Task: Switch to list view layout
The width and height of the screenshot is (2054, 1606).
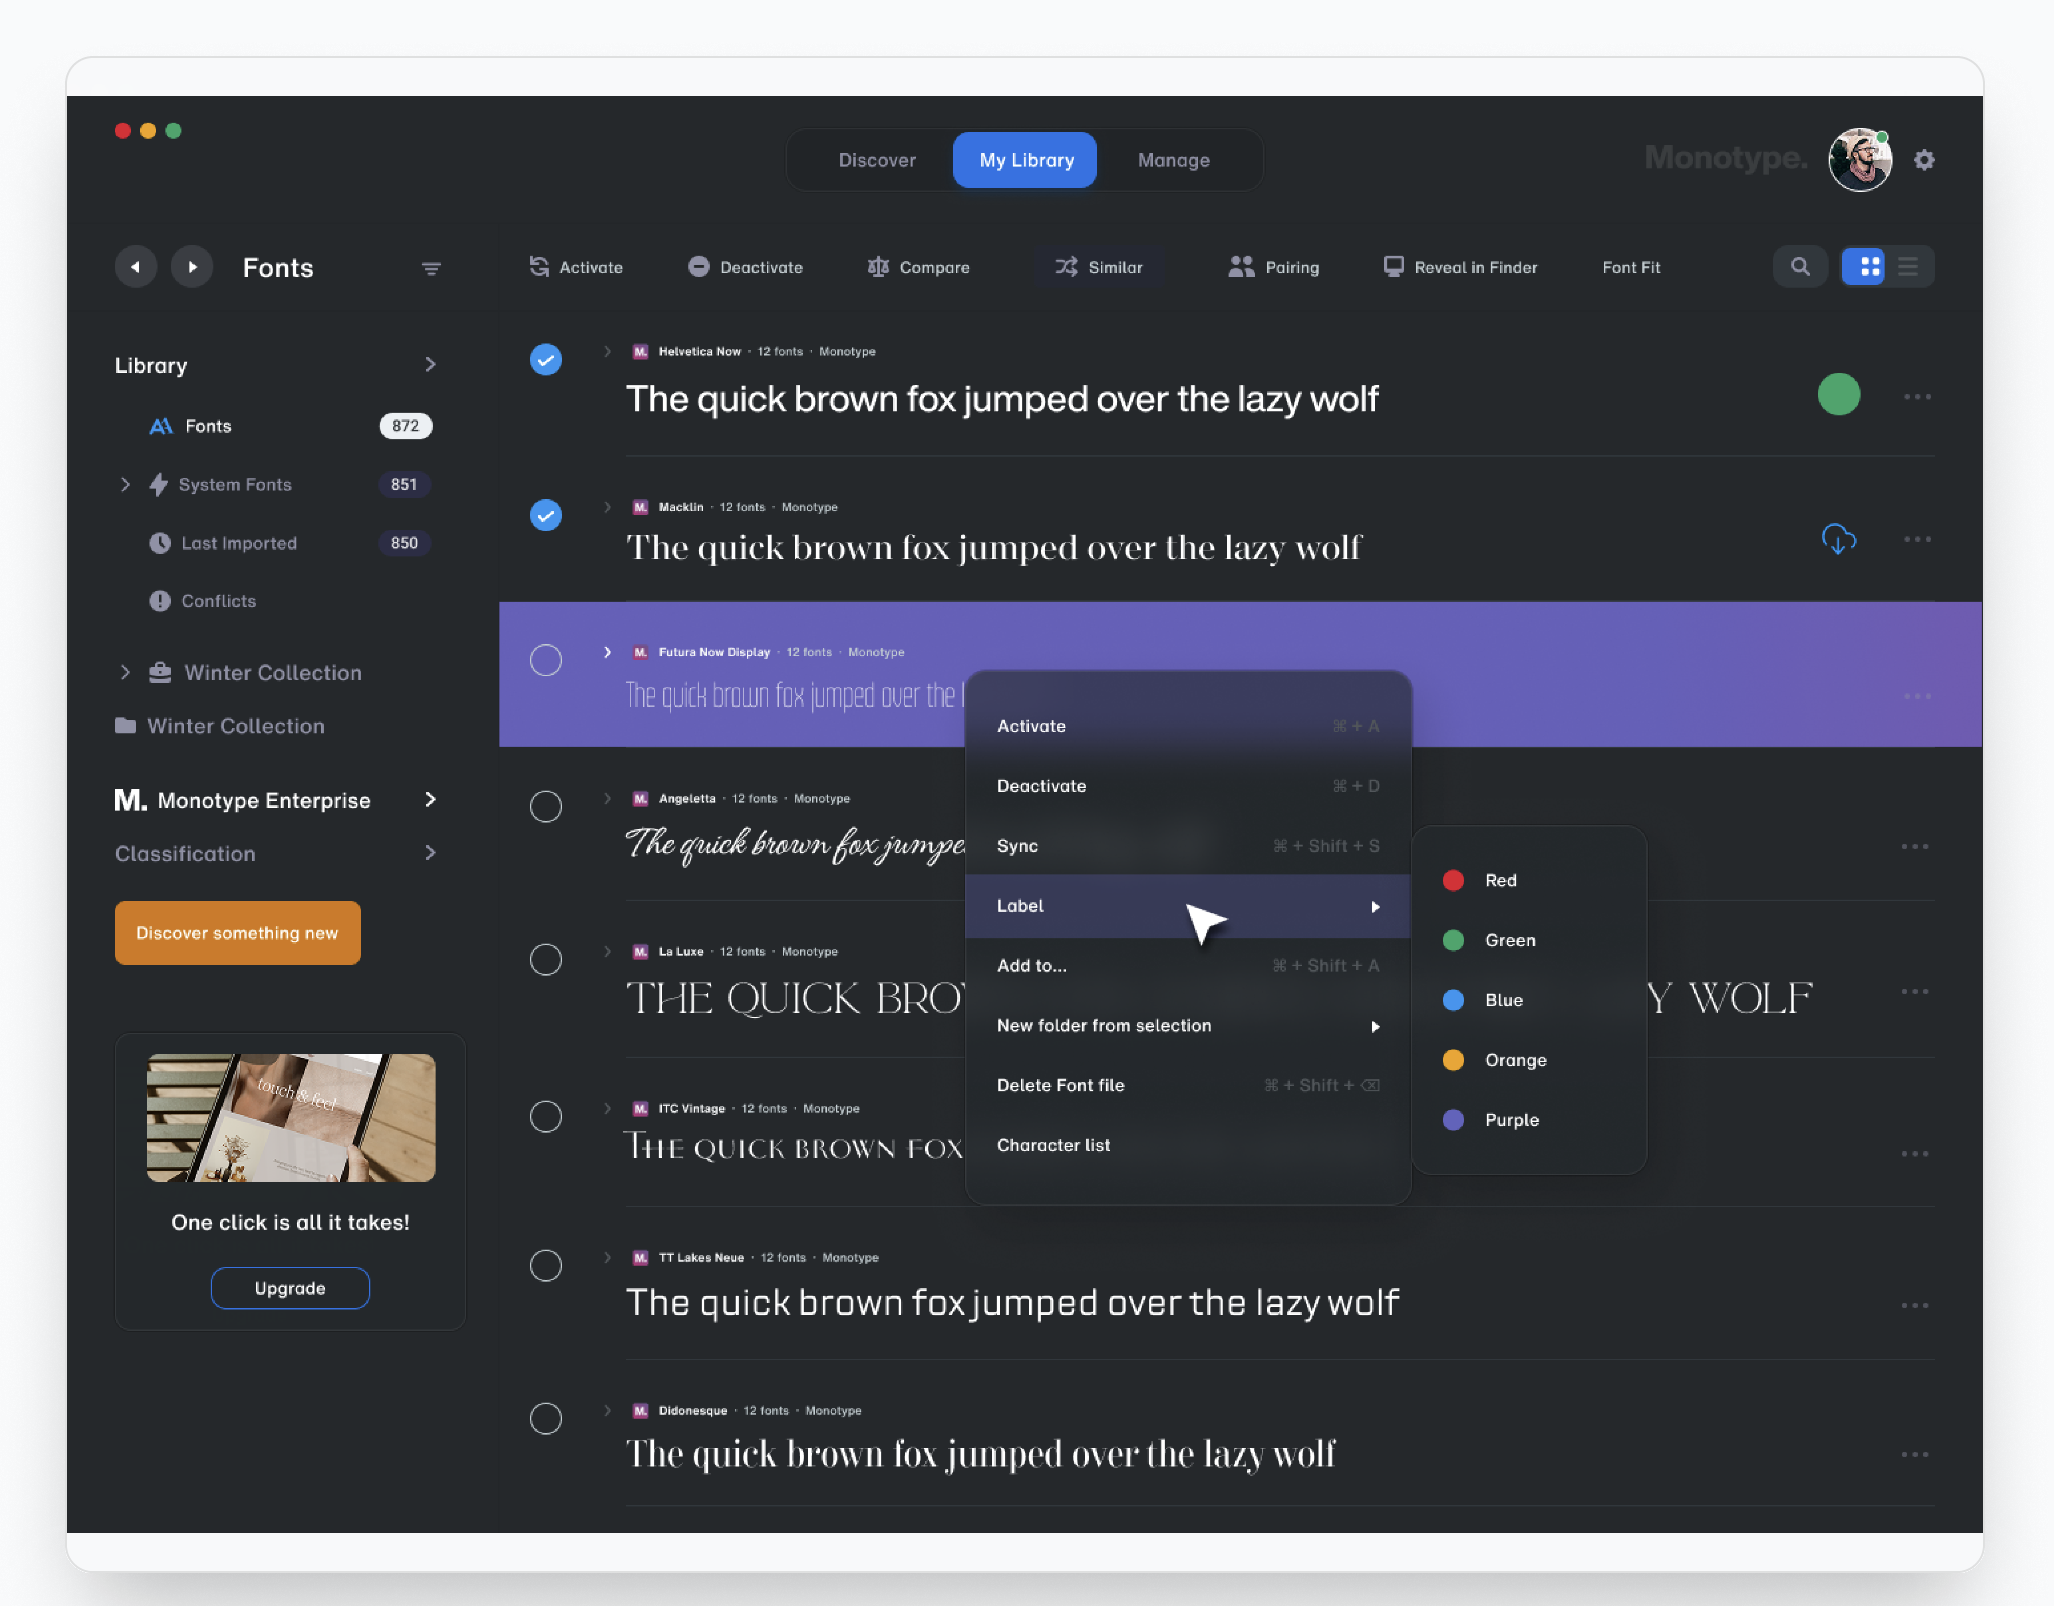Action: pos(1908,267)
